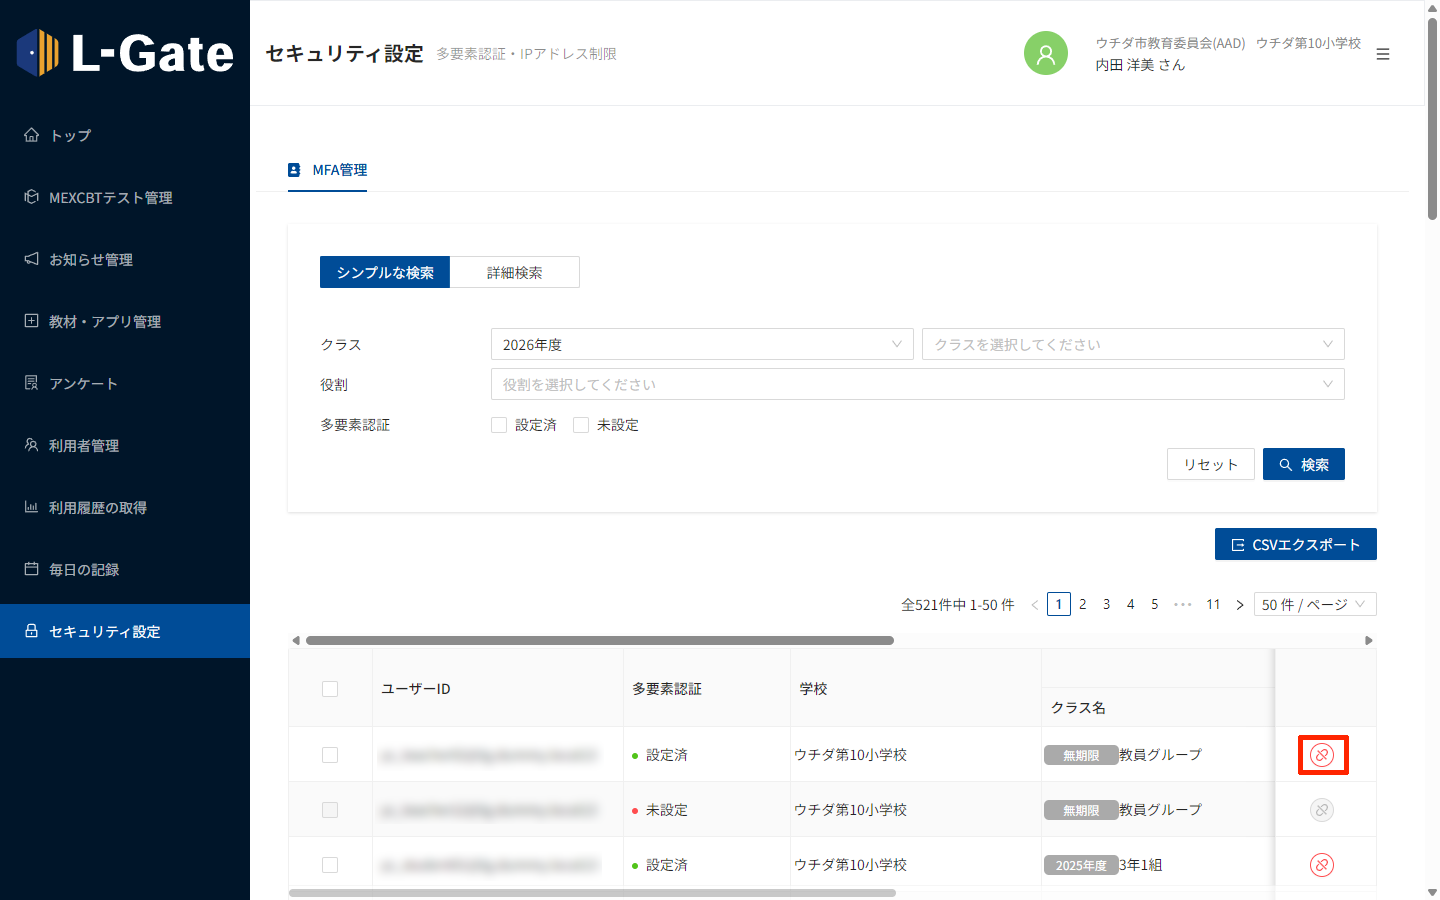Open 利用者管理 in the sidebar
1440x900 pixels.
(125, 445)
